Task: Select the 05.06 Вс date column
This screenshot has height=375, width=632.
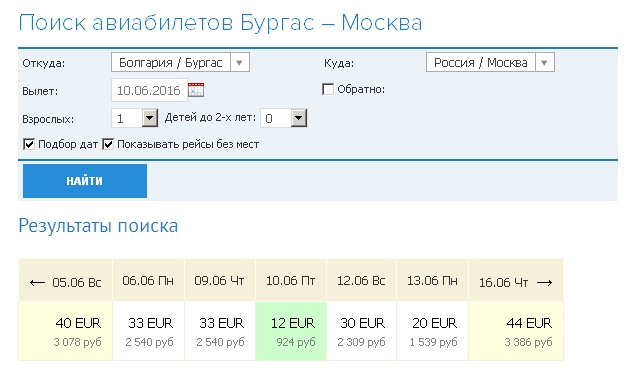Action: click(65, 281)
